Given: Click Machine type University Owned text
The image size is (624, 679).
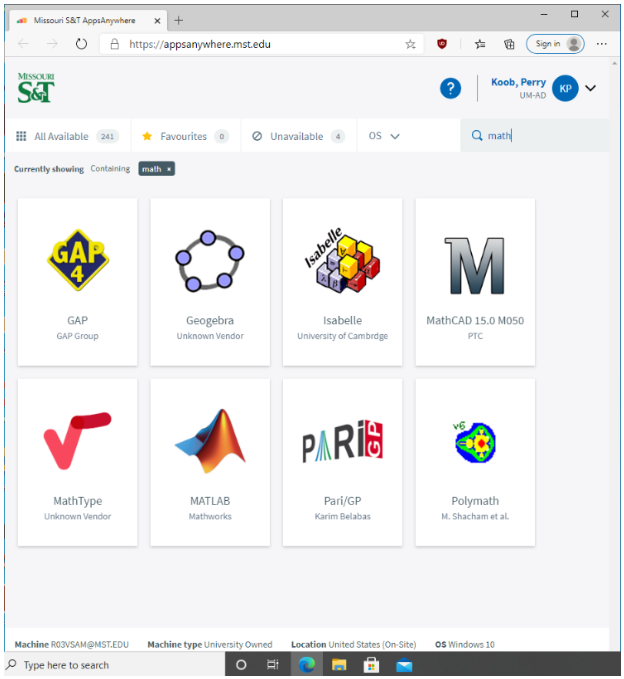Looking at the screenshot, I should (x=210, y=644).
